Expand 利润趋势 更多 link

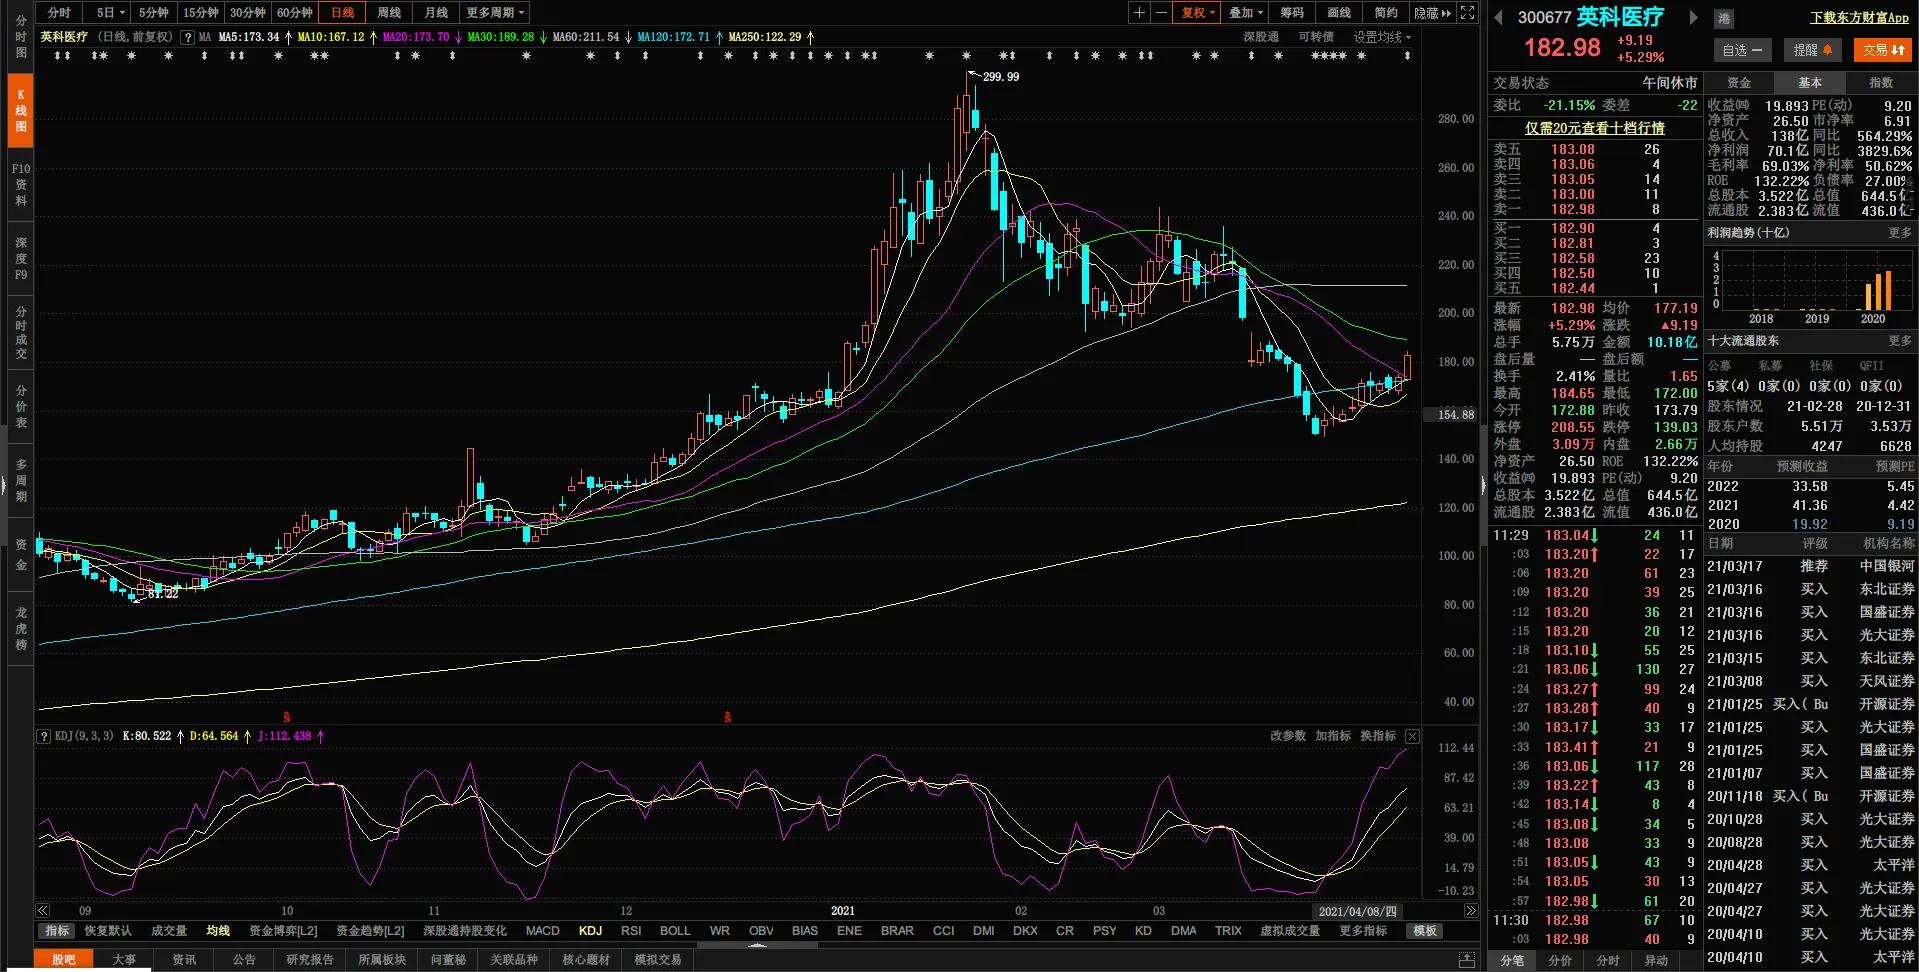click(x=1900, y=233)
